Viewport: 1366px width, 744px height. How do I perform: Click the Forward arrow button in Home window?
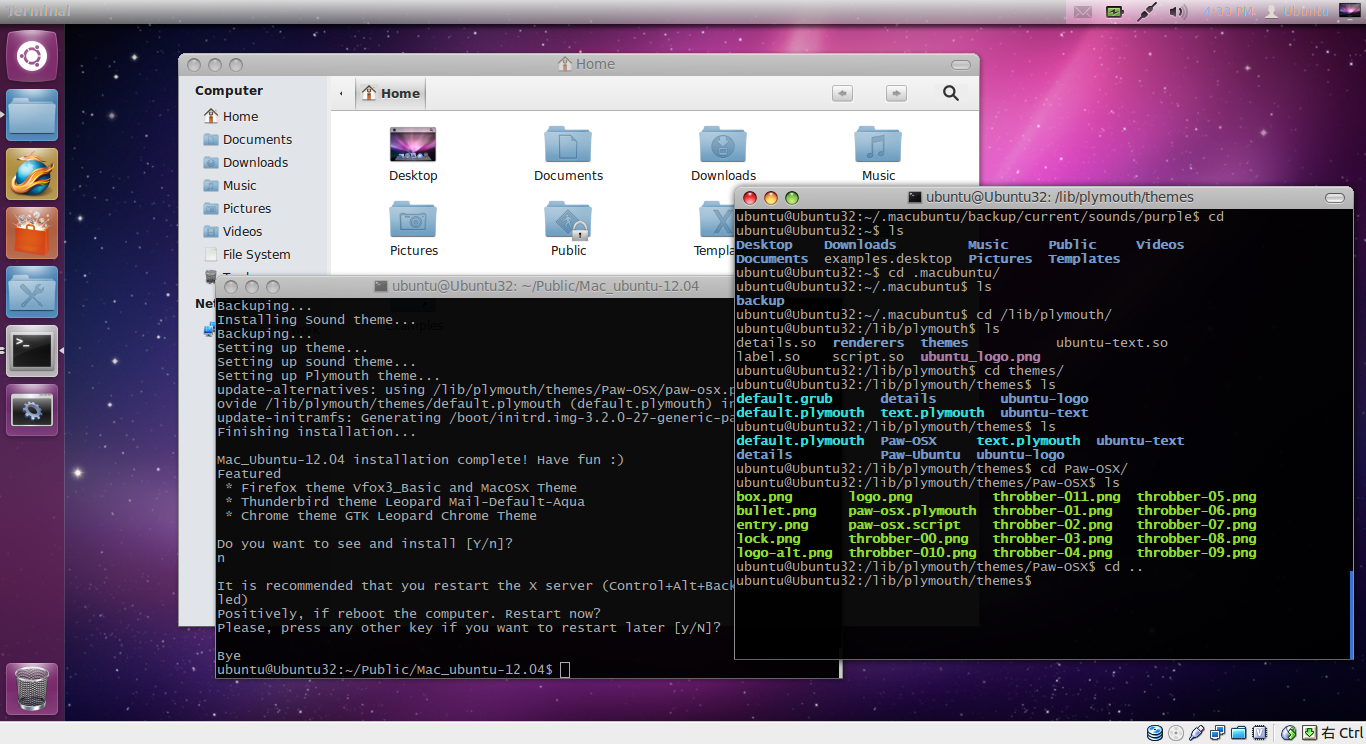coord(896,93)
